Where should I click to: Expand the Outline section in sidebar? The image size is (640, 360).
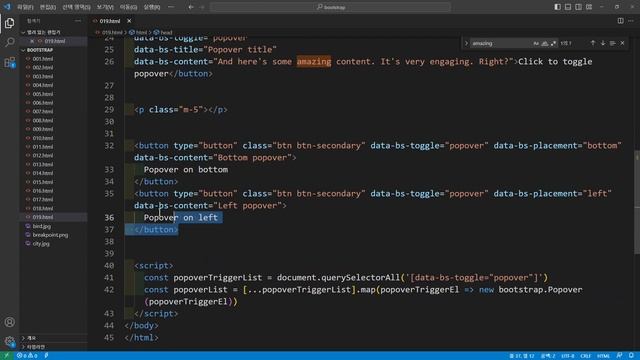[x=53, y=338]
